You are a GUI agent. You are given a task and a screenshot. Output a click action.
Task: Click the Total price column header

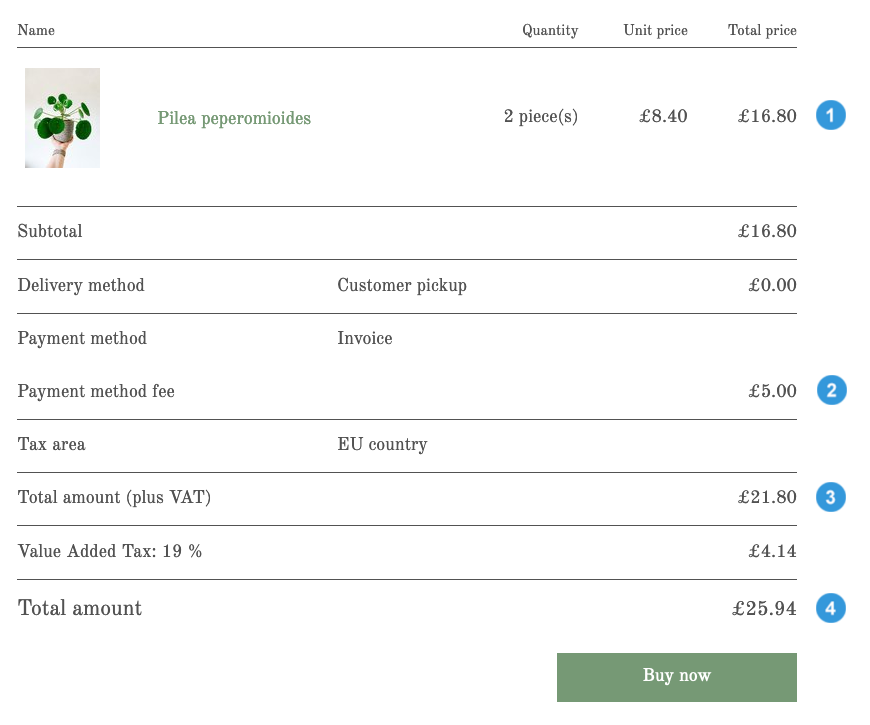[x=761, y=30]
